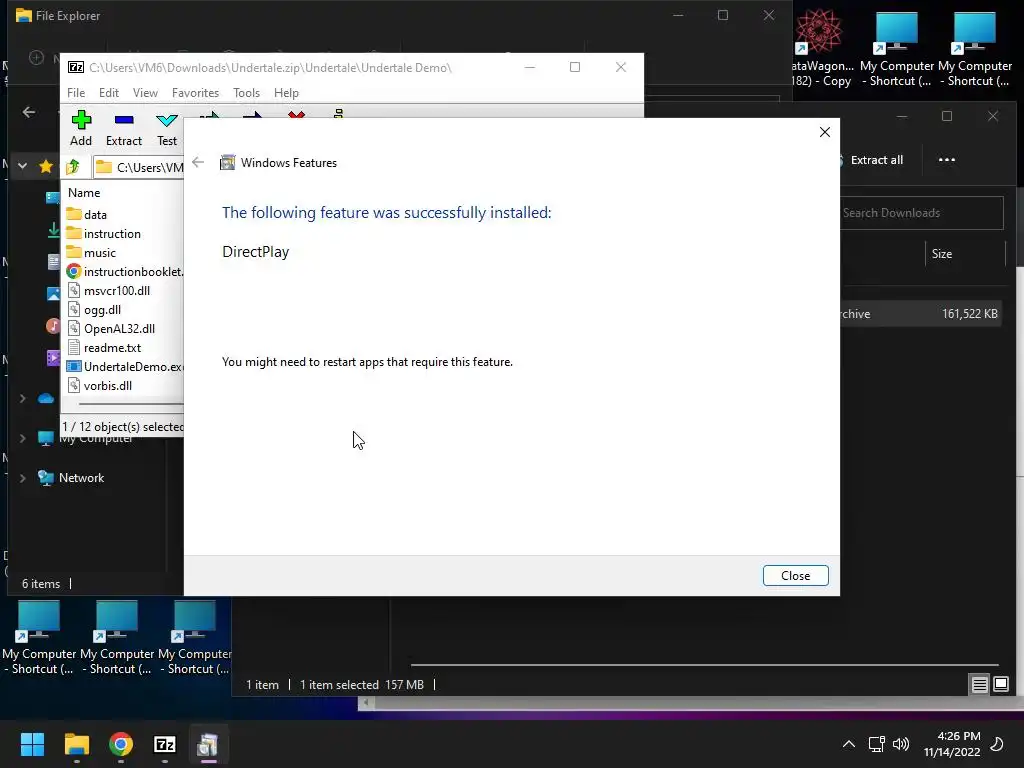Click Extract all in Downloads window

(872, 160)
